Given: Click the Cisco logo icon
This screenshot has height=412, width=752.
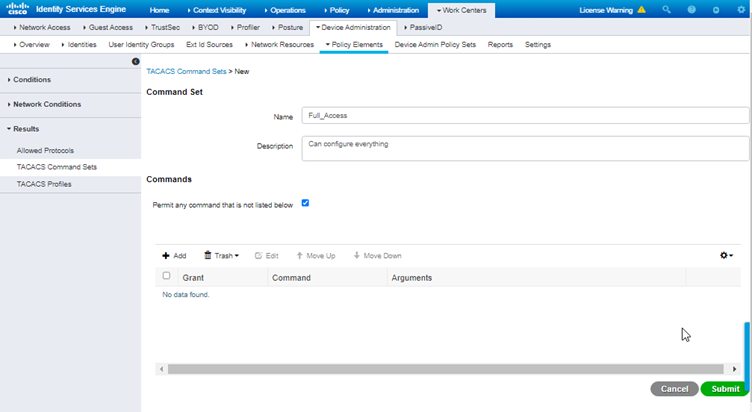Looking at the screenshot, I should point(17,9).
